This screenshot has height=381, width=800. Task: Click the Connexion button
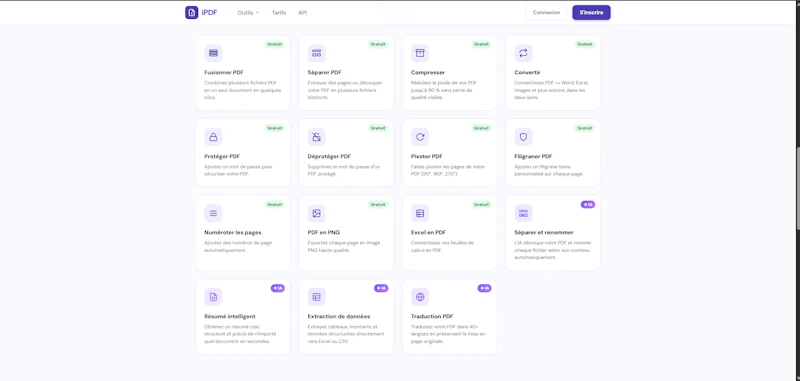[x=546, y=13]
